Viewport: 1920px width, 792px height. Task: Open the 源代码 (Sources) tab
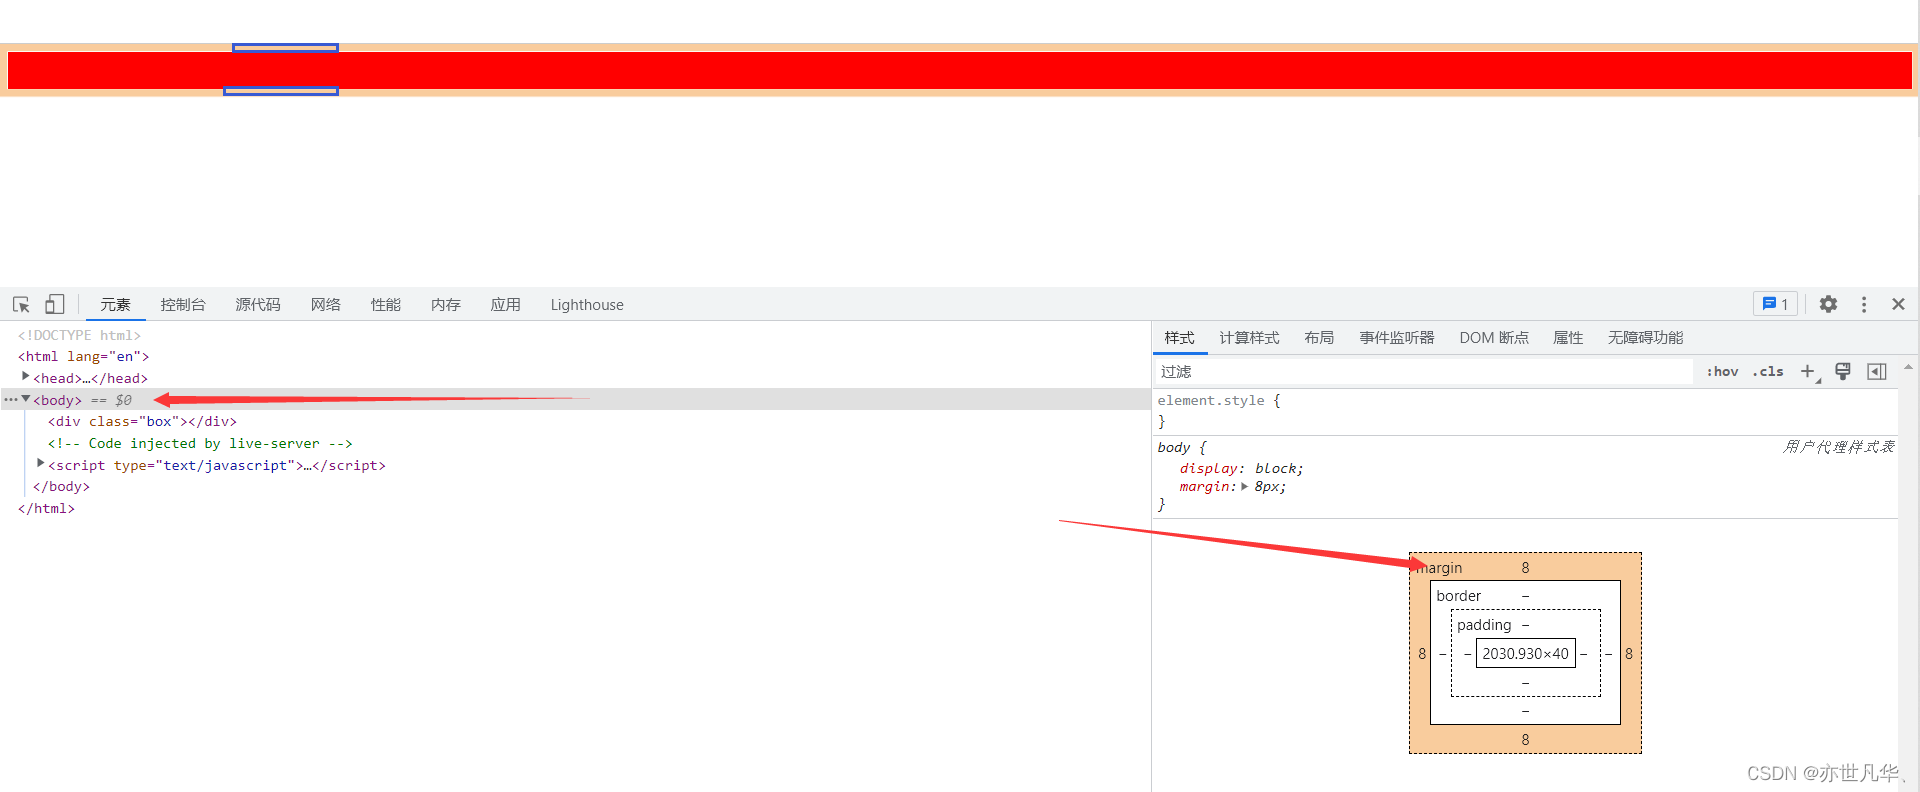(258, 305)
